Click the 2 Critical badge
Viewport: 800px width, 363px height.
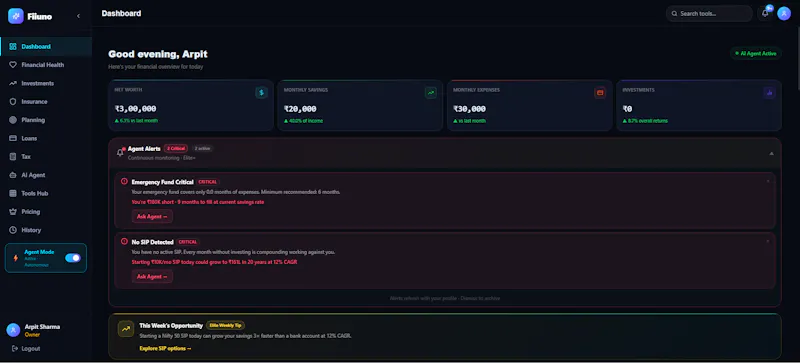click(x=176, y=149)
